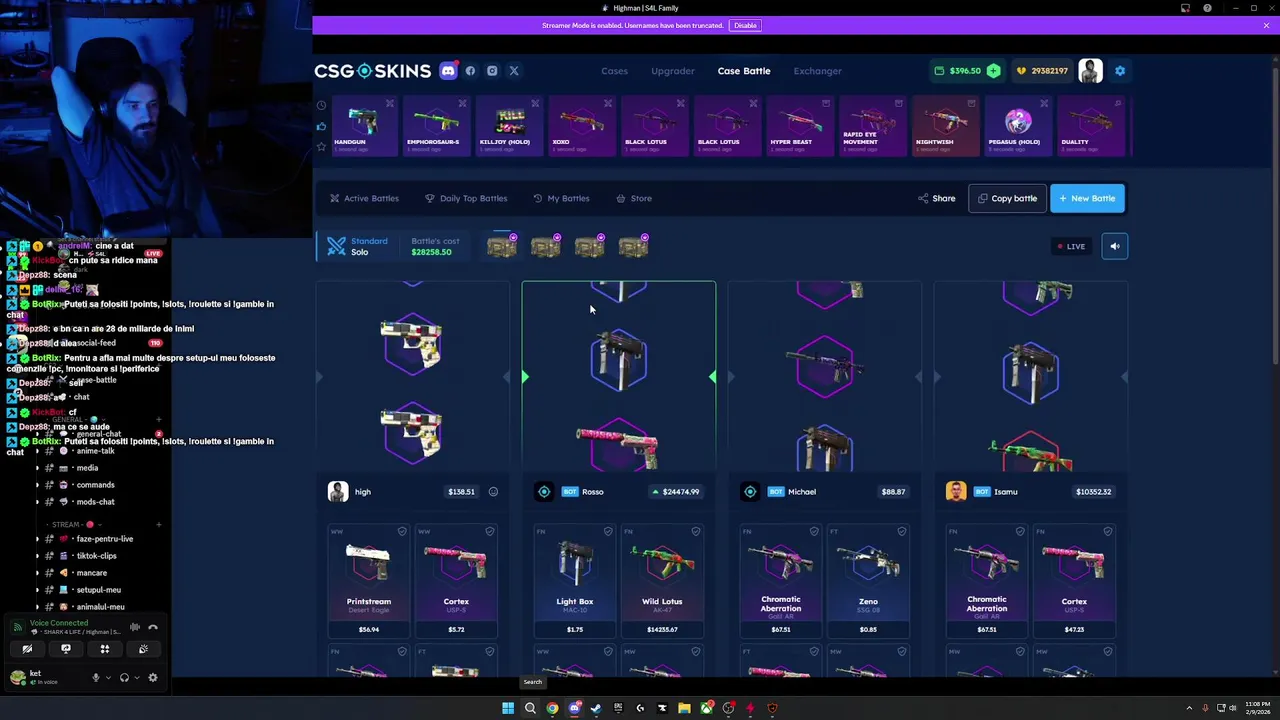1280x720 pixels.
Task: Open Discord soundboard button
Action: coord(143,649)
